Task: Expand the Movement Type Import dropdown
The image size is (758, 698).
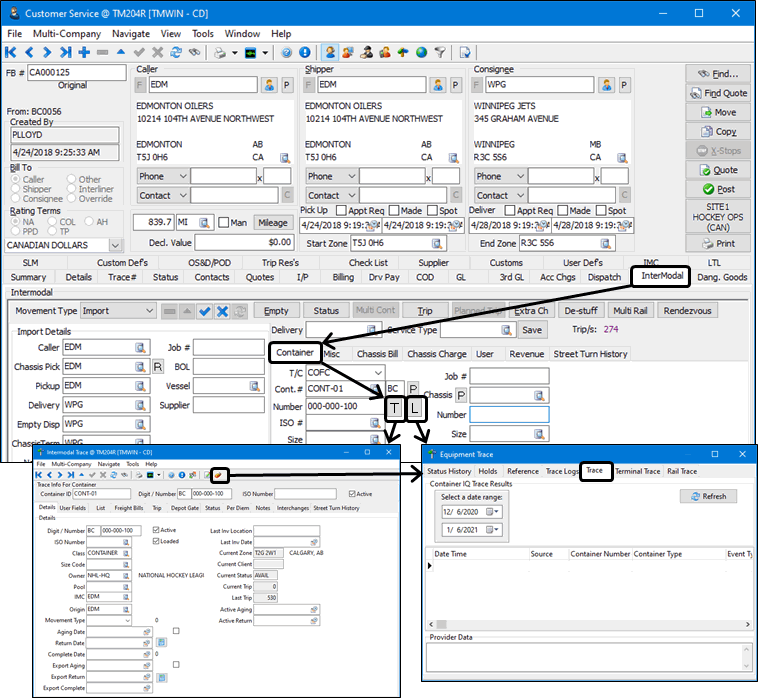Action: coord(149,311)
